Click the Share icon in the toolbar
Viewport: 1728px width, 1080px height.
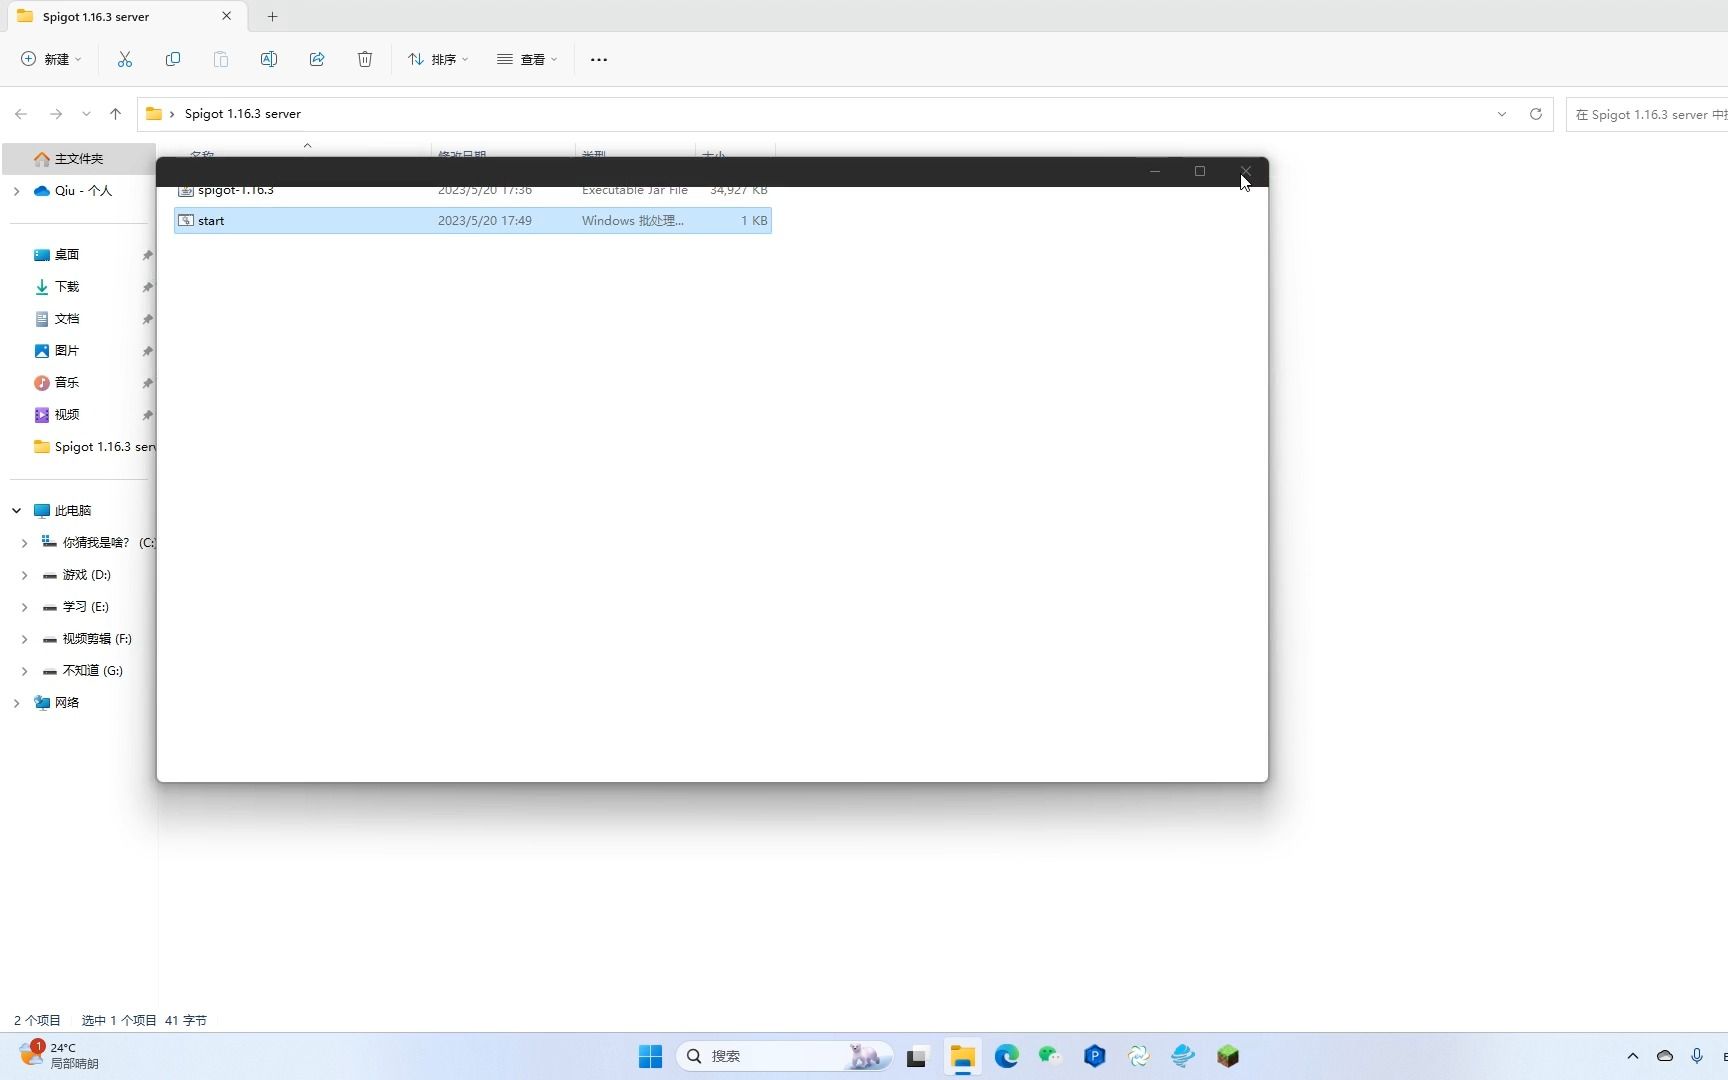click(317, 59)
